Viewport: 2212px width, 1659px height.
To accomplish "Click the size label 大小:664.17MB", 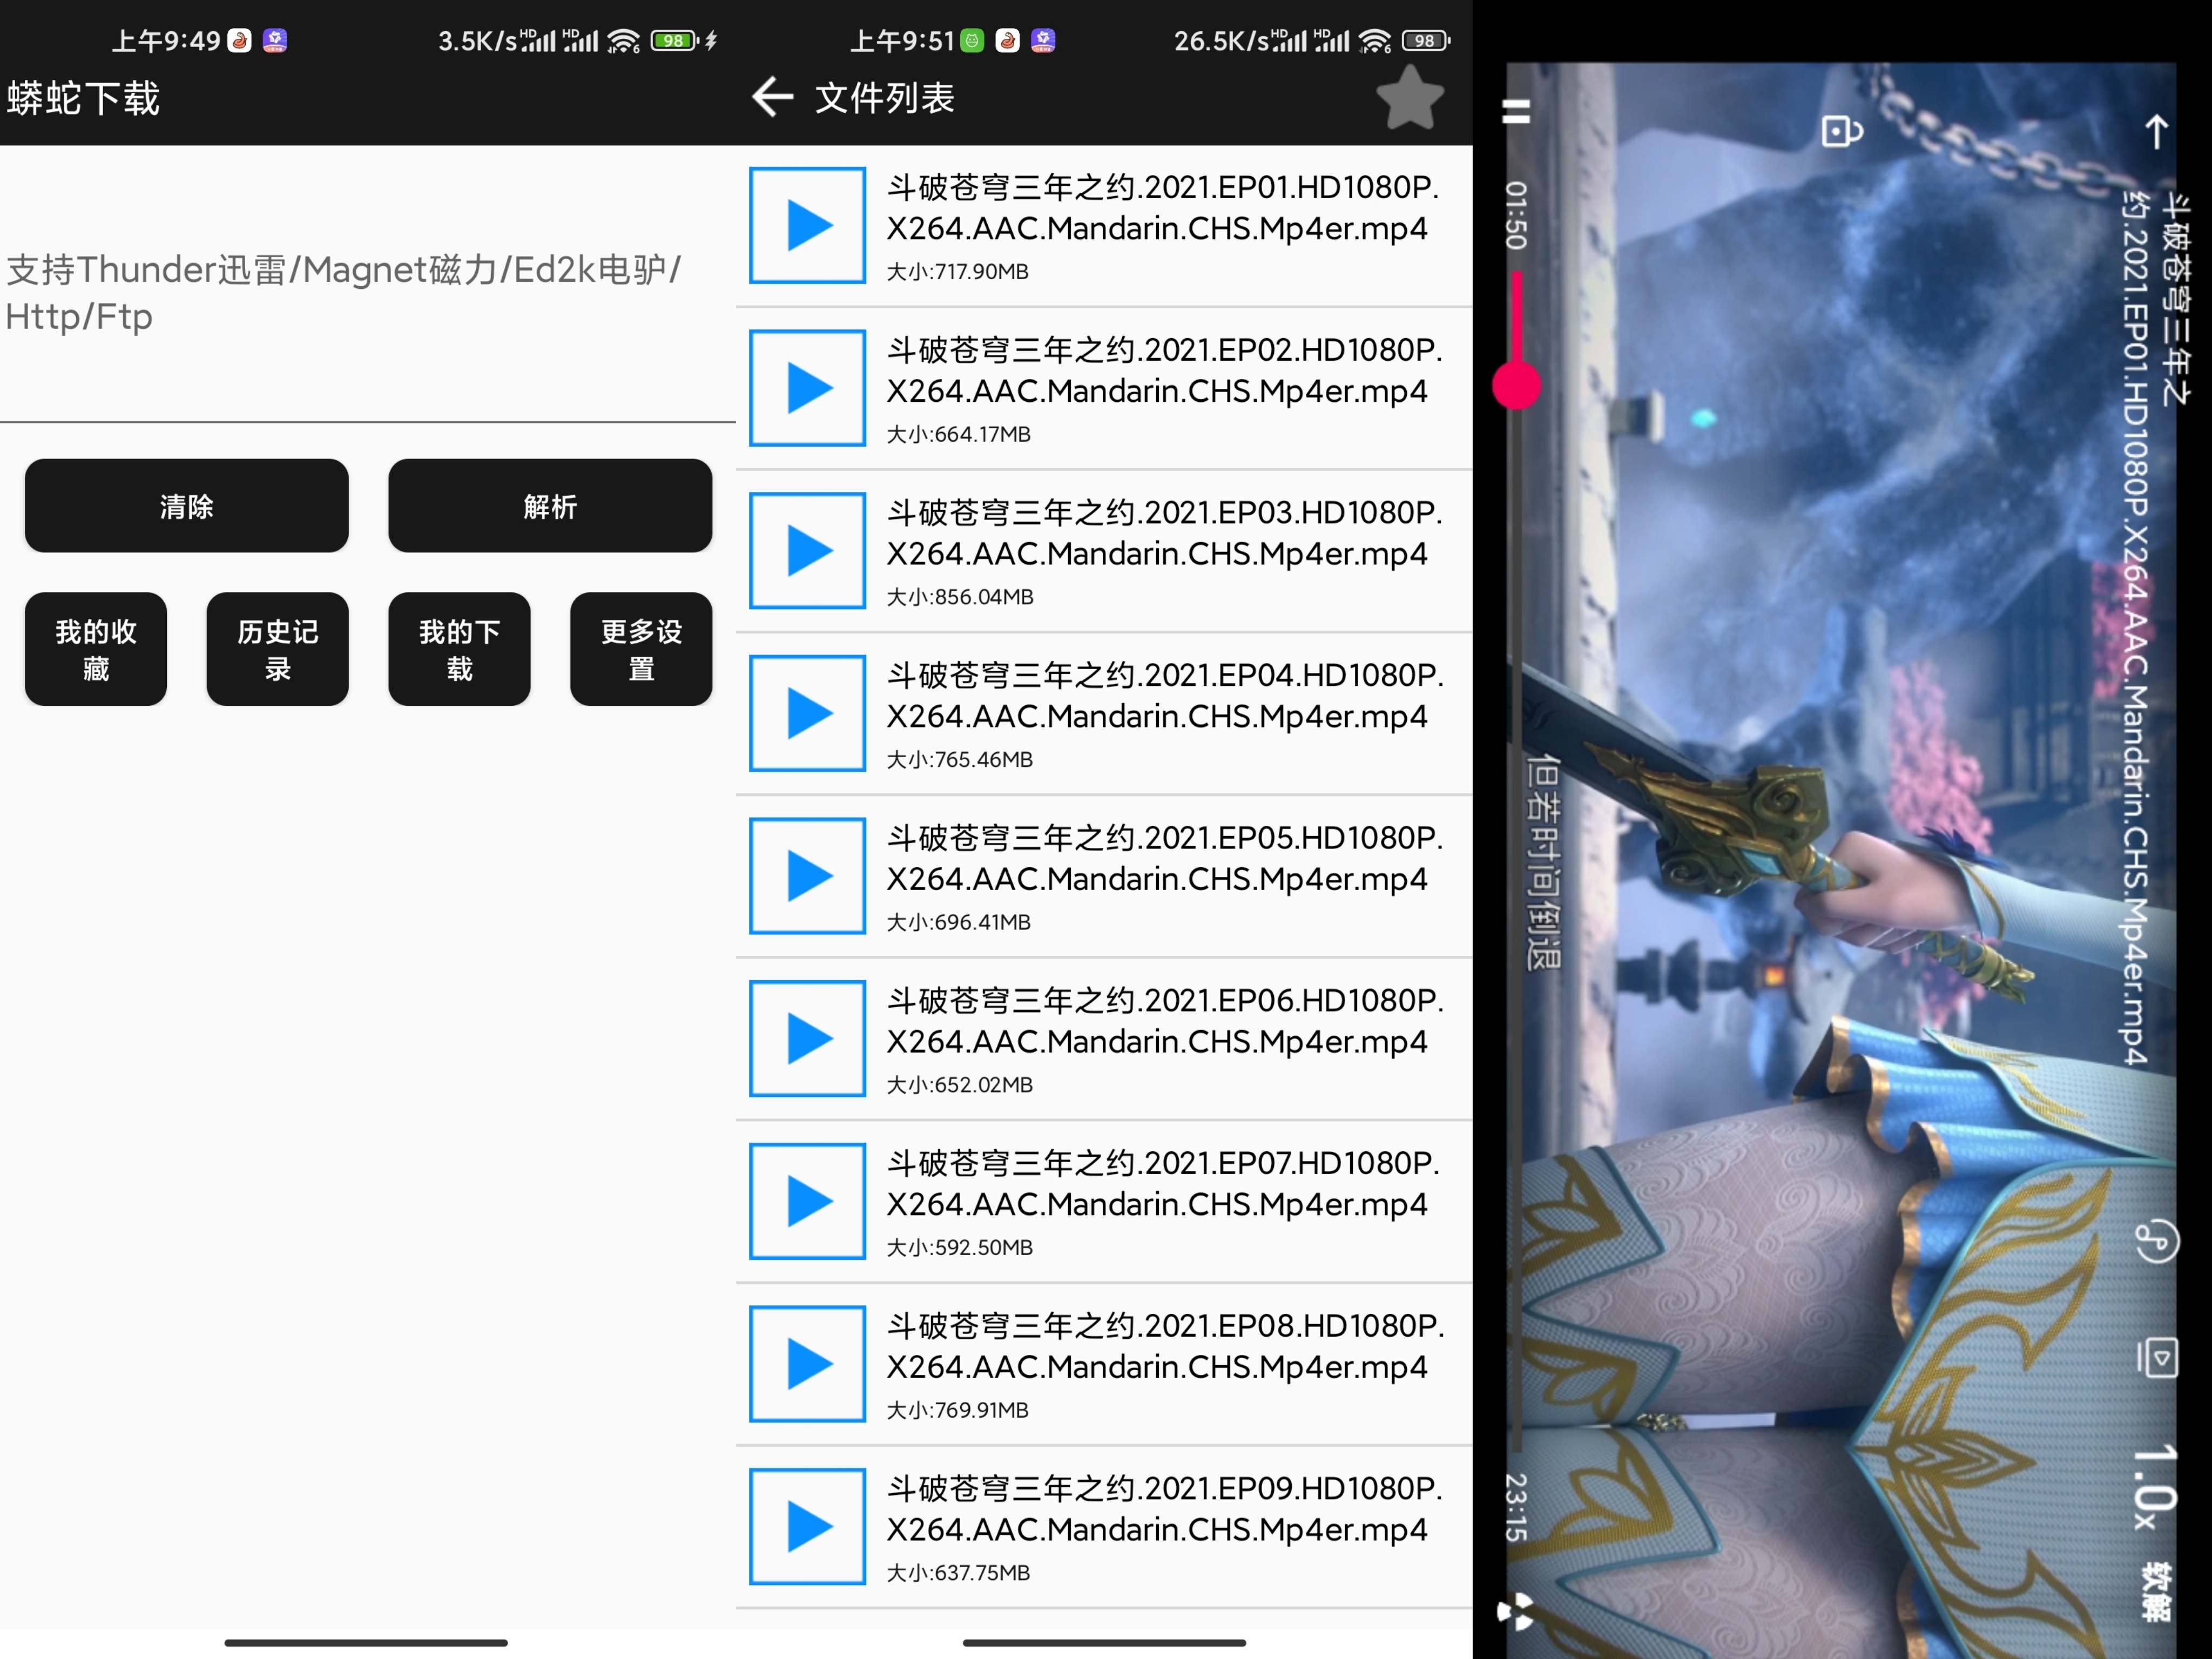I will [x=958, y=434].
